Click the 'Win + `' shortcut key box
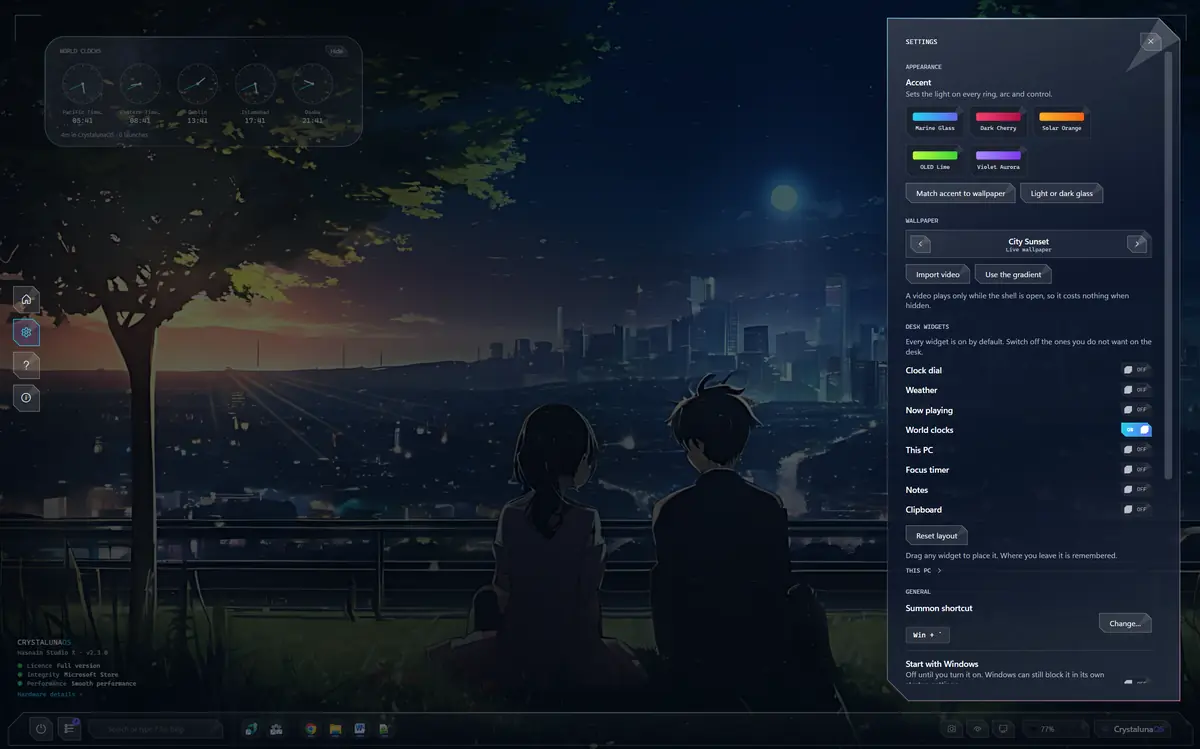 [x=927, y=635]
